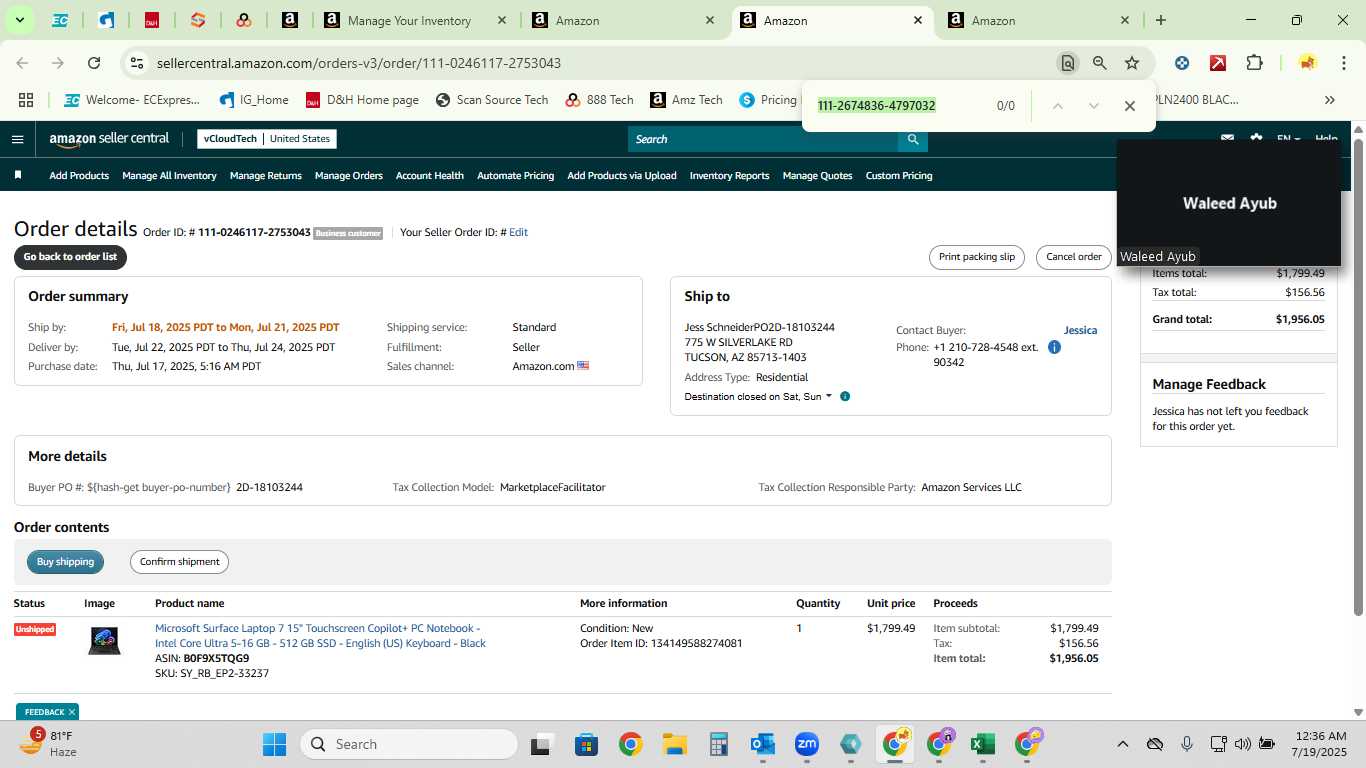
Task: Expand the Destination closed on Sat, Sun dropdown
Action: tap(759, 396)
